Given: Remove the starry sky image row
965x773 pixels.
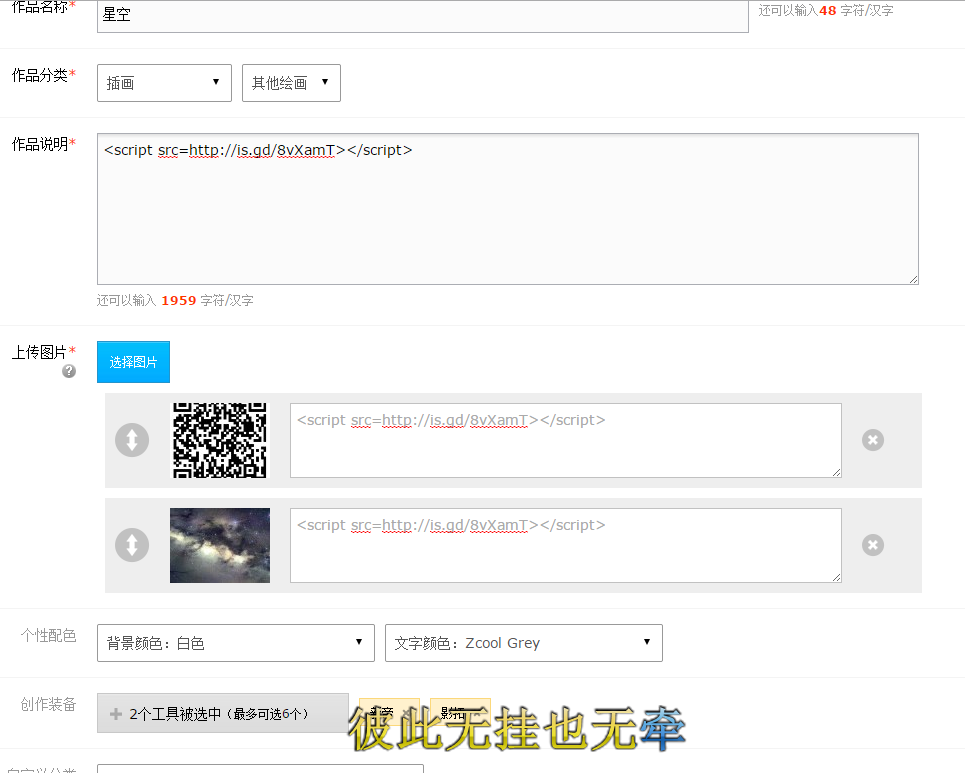Looking at the screenshot, I should click(x=873, y=545).
